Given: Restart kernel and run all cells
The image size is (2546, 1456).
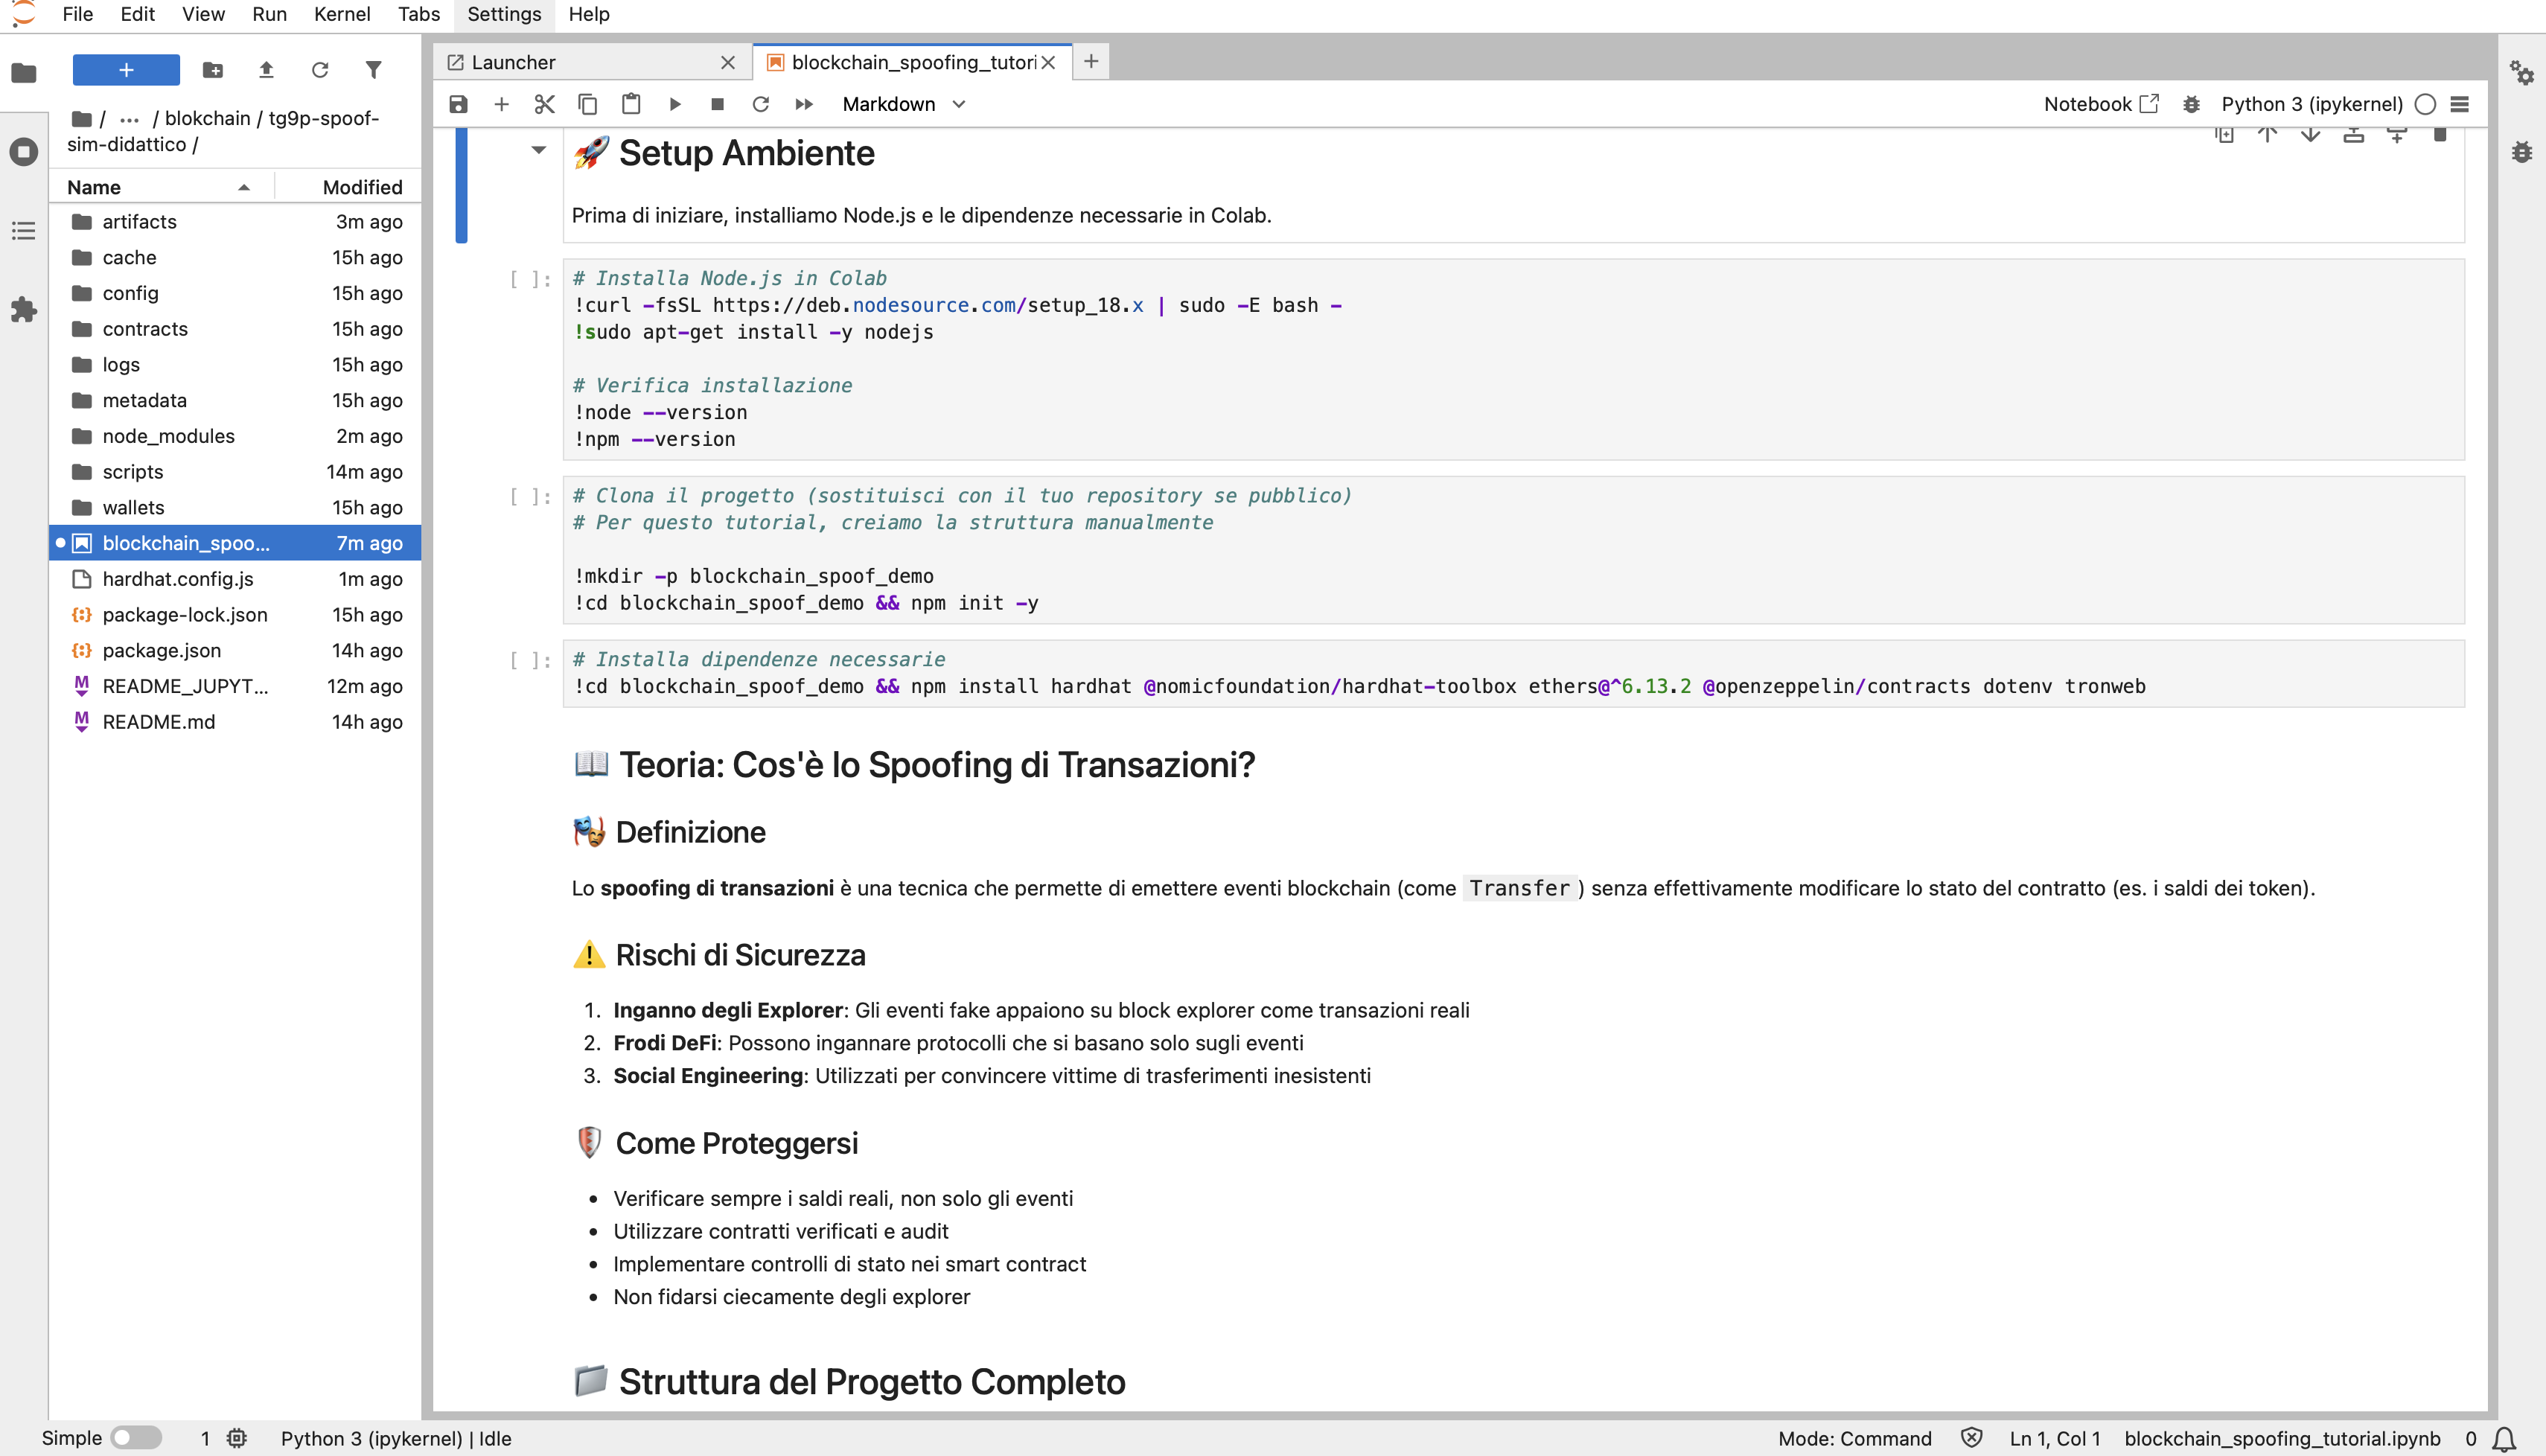Looking at the screenshot, I should coord(804,104).
